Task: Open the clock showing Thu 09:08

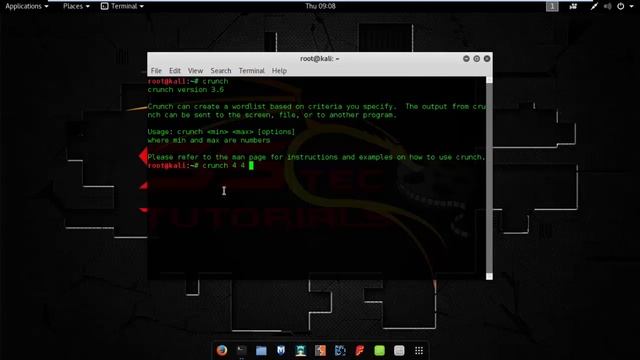Action: click(320, 6)
